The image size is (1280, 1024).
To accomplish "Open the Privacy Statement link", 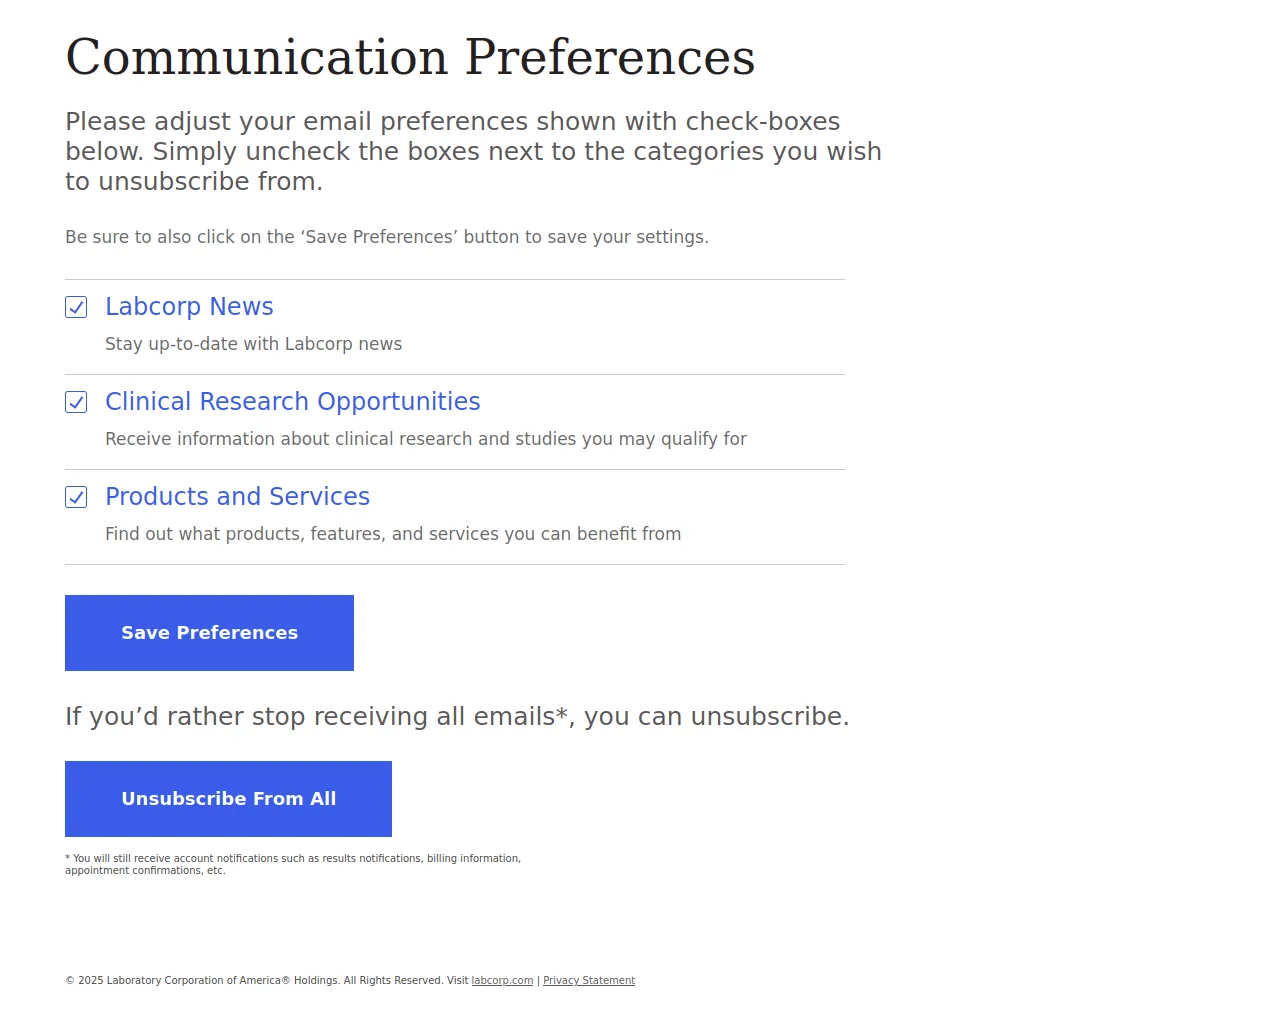I will [x=588, y=981].
